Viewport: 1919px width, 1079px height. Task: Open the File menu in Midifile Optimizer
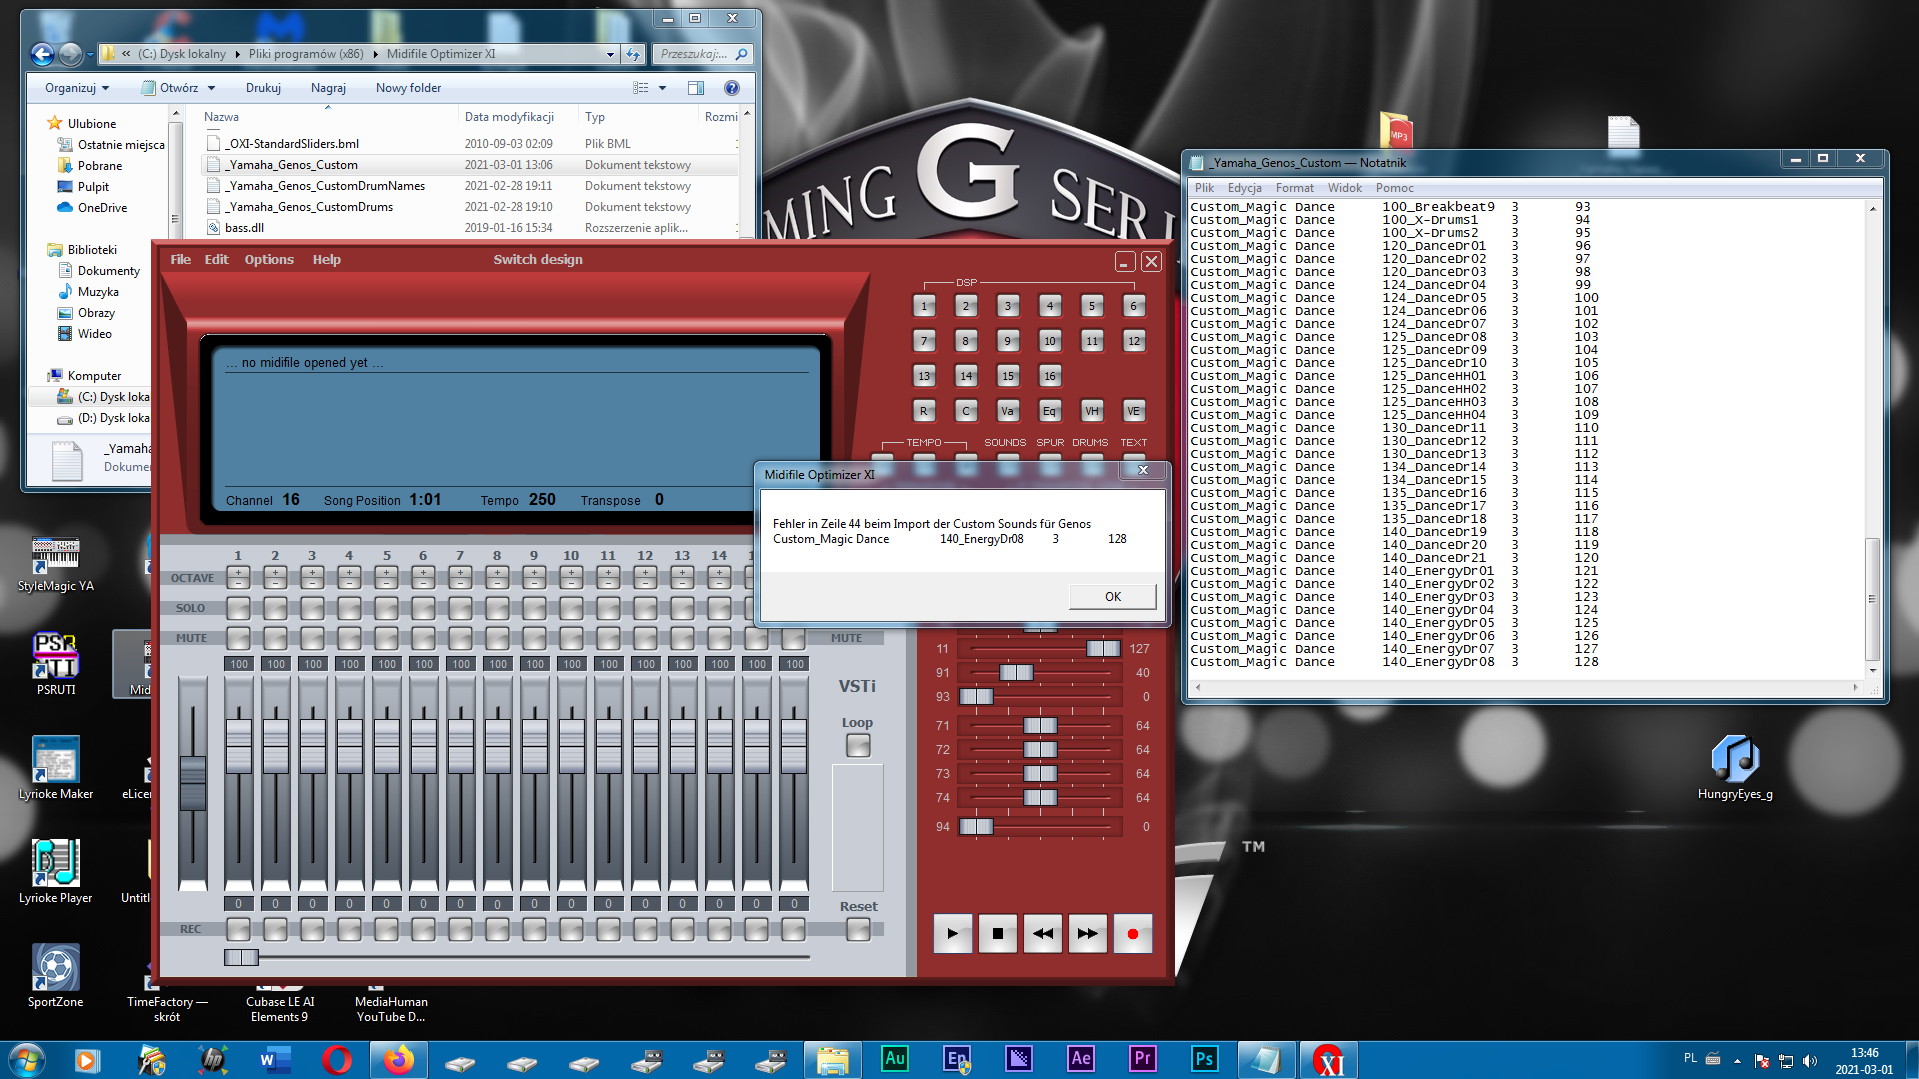[181, 259]
